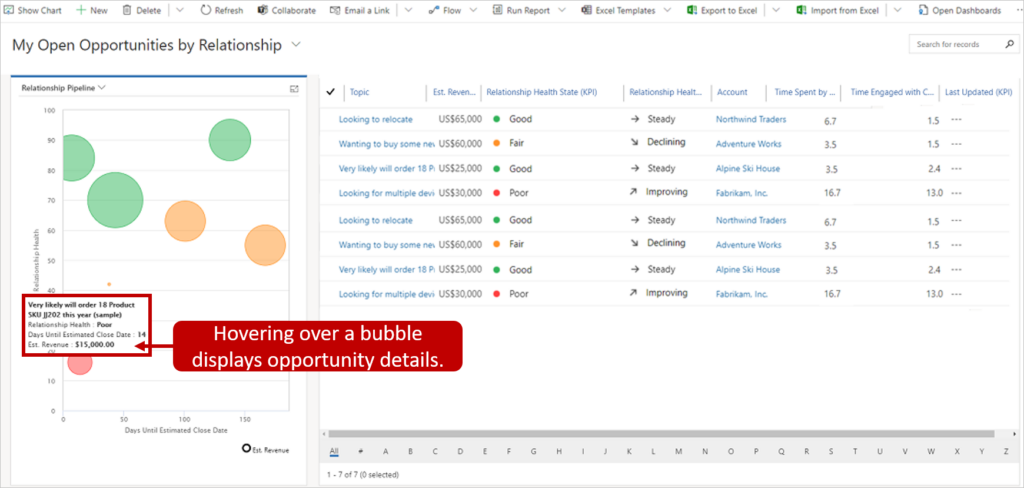Open the first Adventure Works account link

pyautogui.click(x=748, y=144)
